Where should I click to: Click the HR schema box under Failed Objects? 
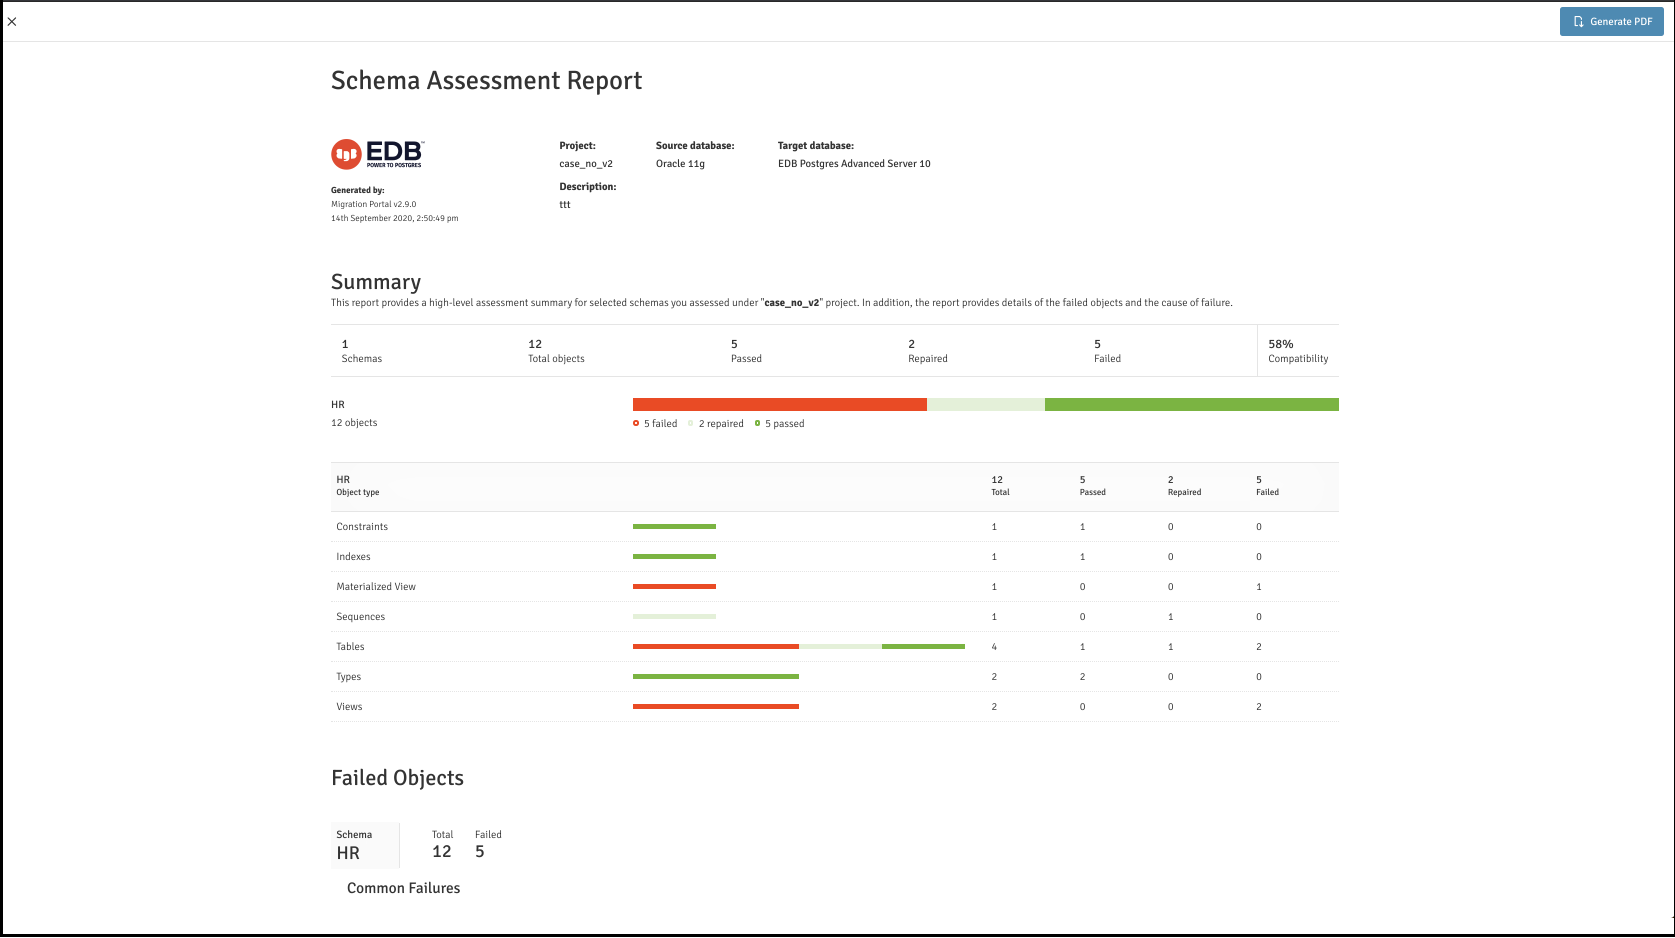tap(365, 845)
